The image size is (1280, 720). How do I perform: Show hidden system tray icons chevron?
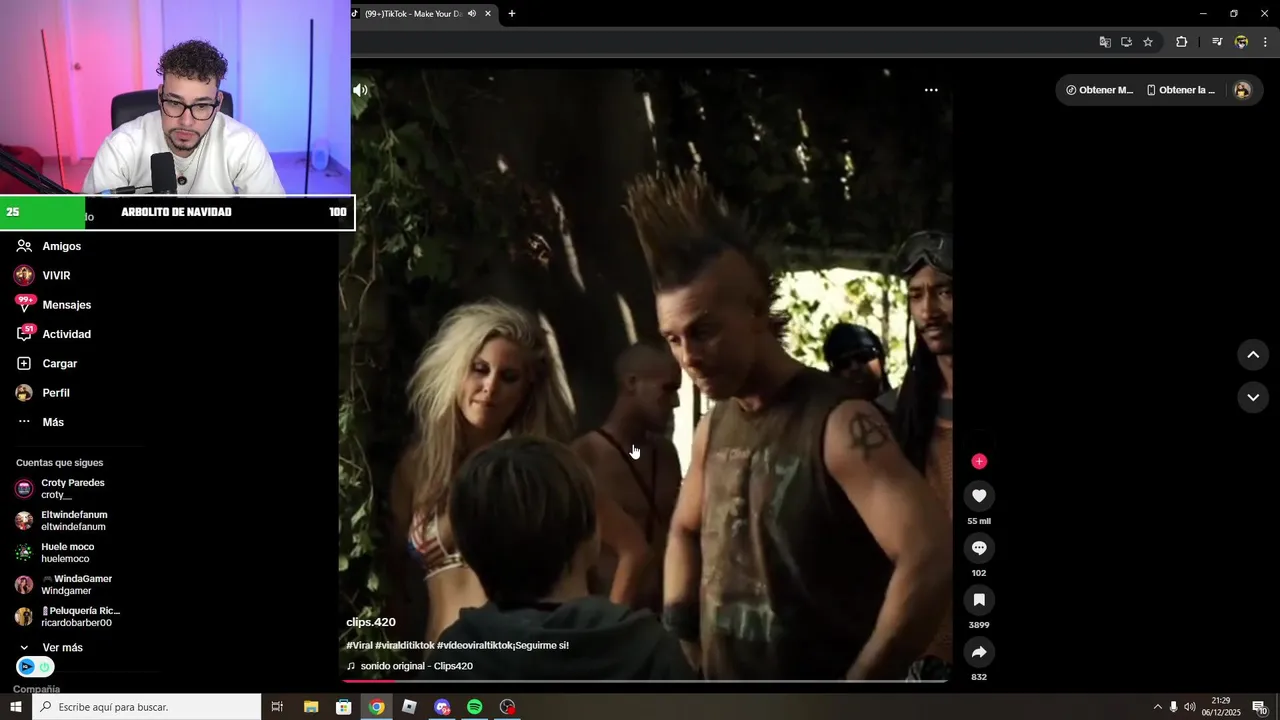point(1157,707)
